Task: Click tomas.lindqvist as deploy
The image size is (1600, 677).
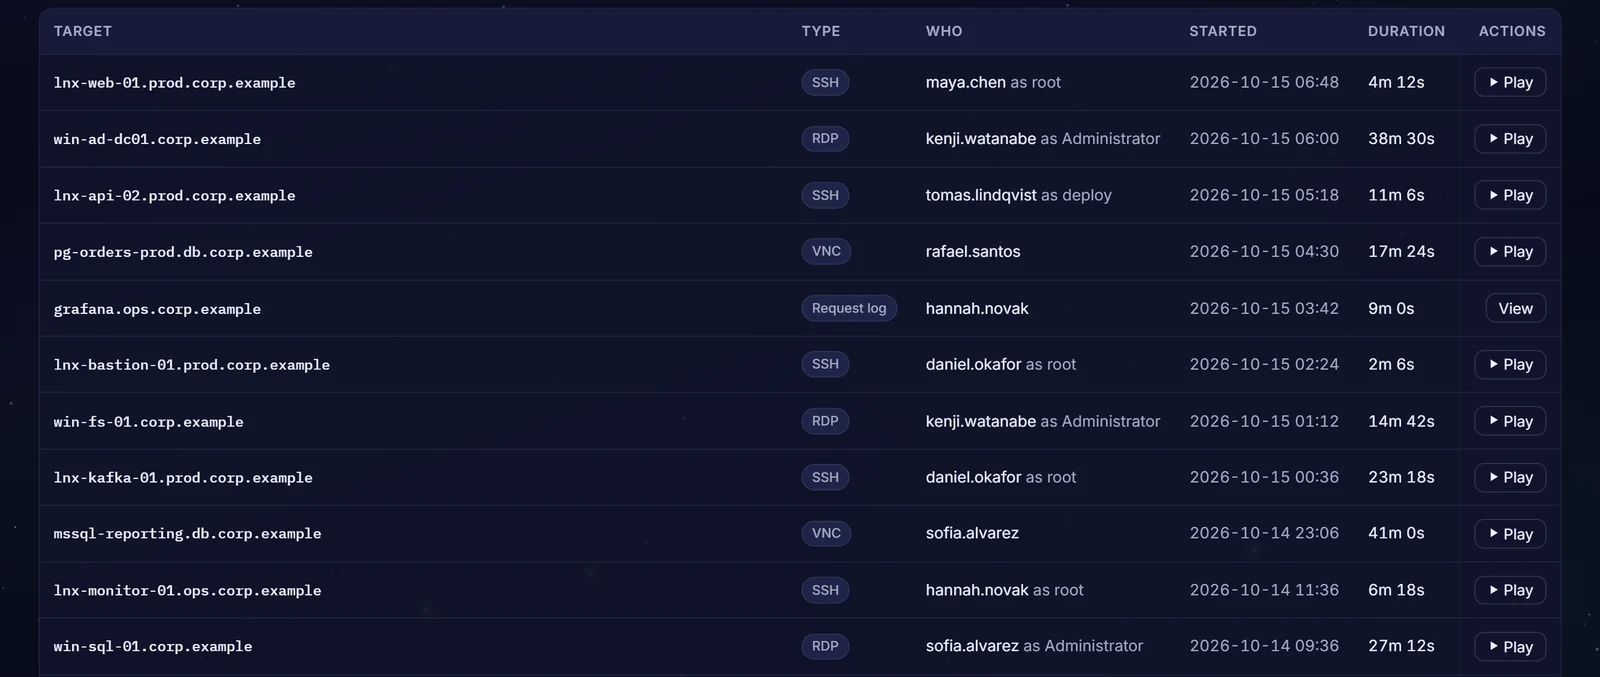Action: coord(1018,195)
